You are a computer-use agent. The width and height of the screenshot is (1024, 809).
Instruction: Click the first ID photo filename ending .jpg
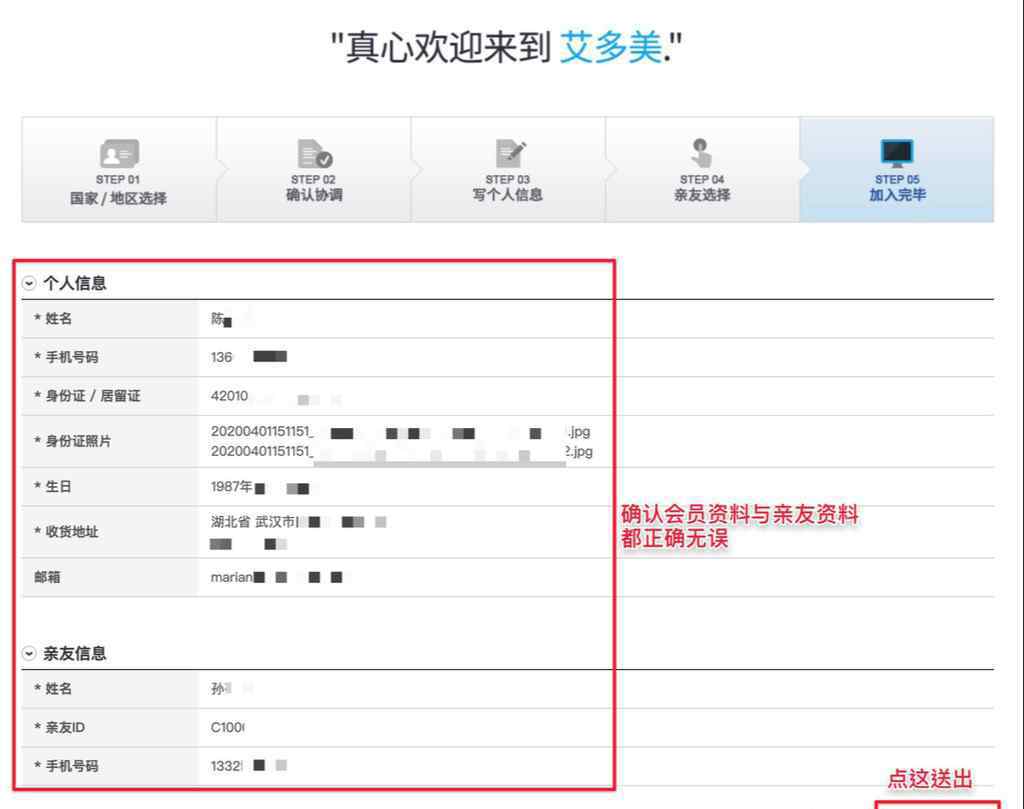400,432
